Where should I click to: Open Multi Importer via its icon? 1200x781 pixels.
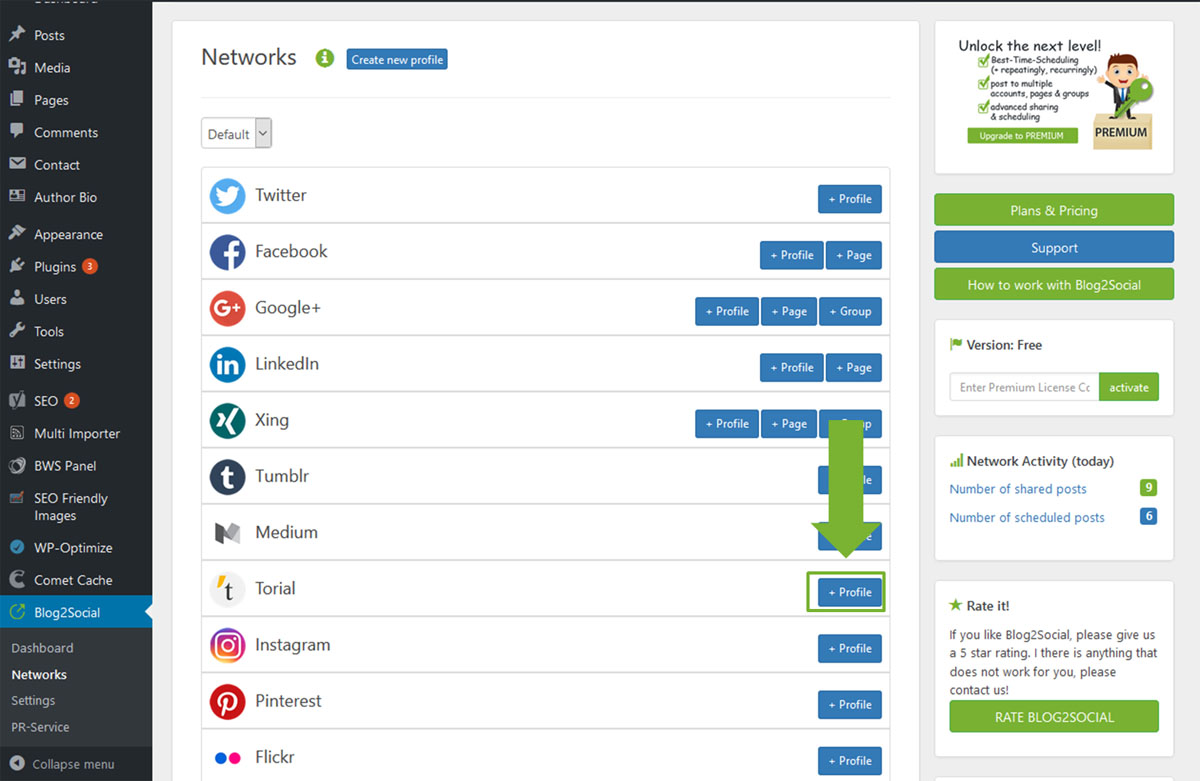coord(17,433)
